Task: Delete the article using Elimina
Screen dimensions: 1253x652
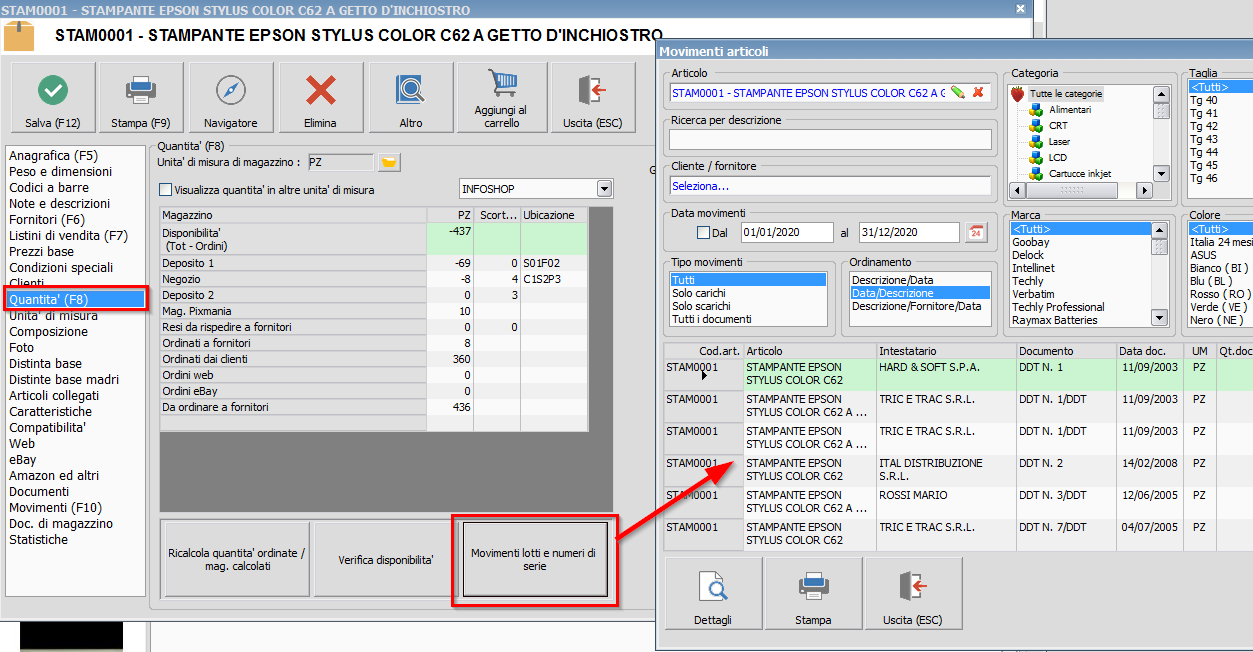Action: [x=321, y=97]
